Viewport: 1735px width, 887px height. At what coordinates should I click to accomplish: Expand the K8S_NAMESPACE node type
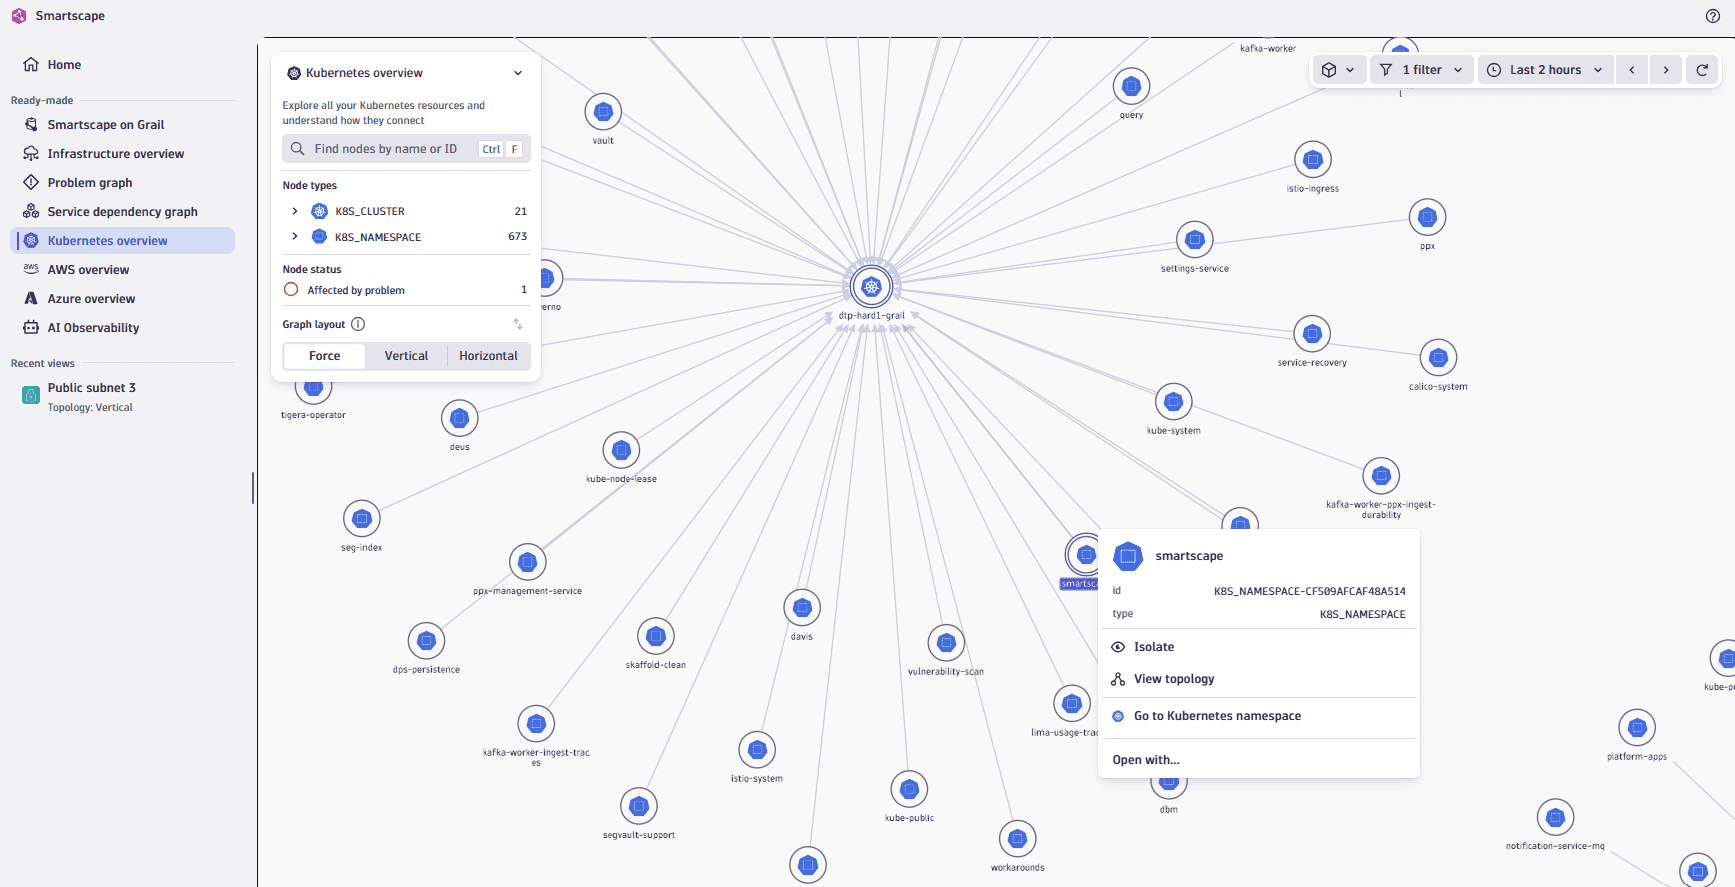point(294,236)
